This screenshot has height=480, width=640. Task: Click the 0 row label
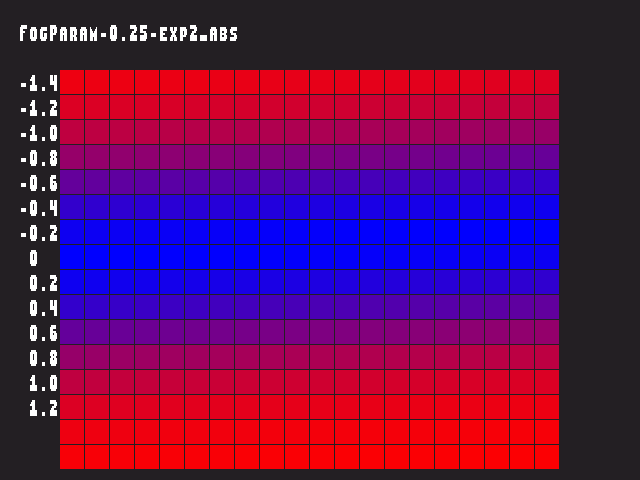pyautogui.click(x=34, y=258)
